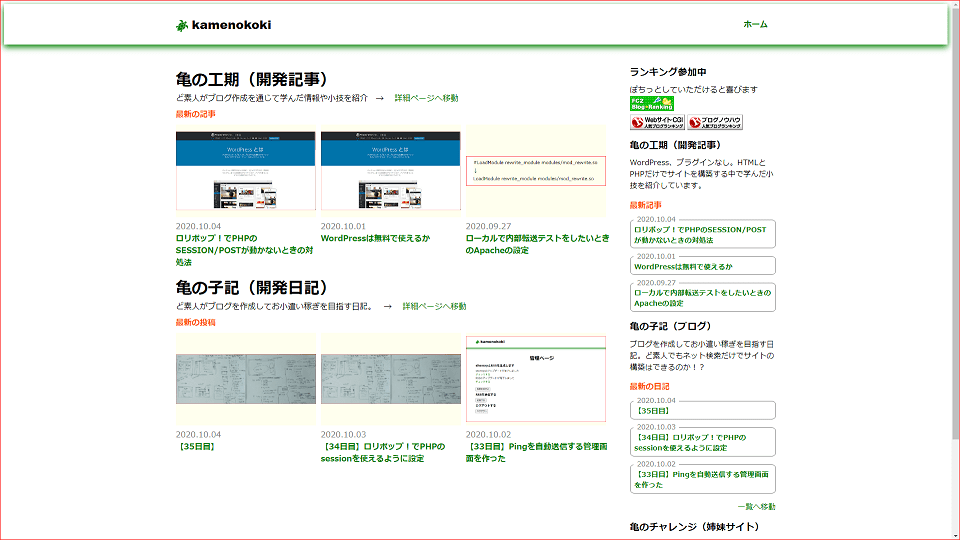Click sidebar heading 亀のチャレンジ（姉妹サイト）

click(694, 527)
